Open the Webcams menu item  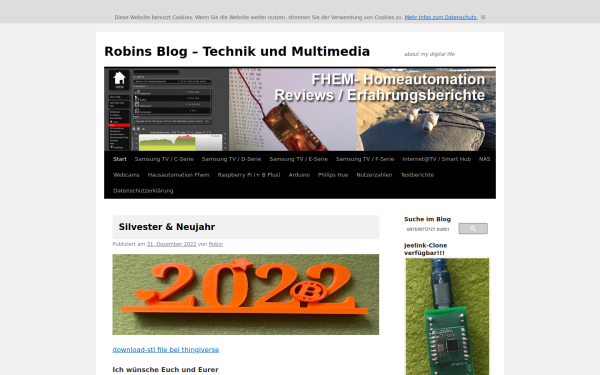click(126, 175)
